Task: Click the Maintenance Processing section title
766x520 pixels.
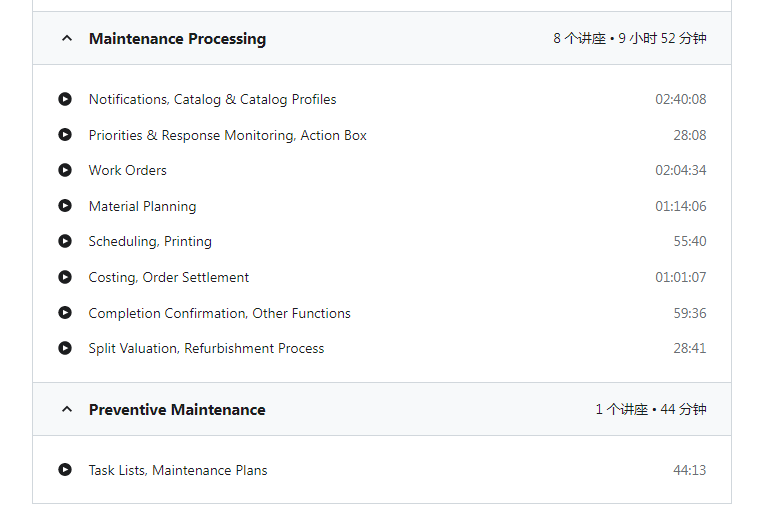Action: tap(177, 39)
